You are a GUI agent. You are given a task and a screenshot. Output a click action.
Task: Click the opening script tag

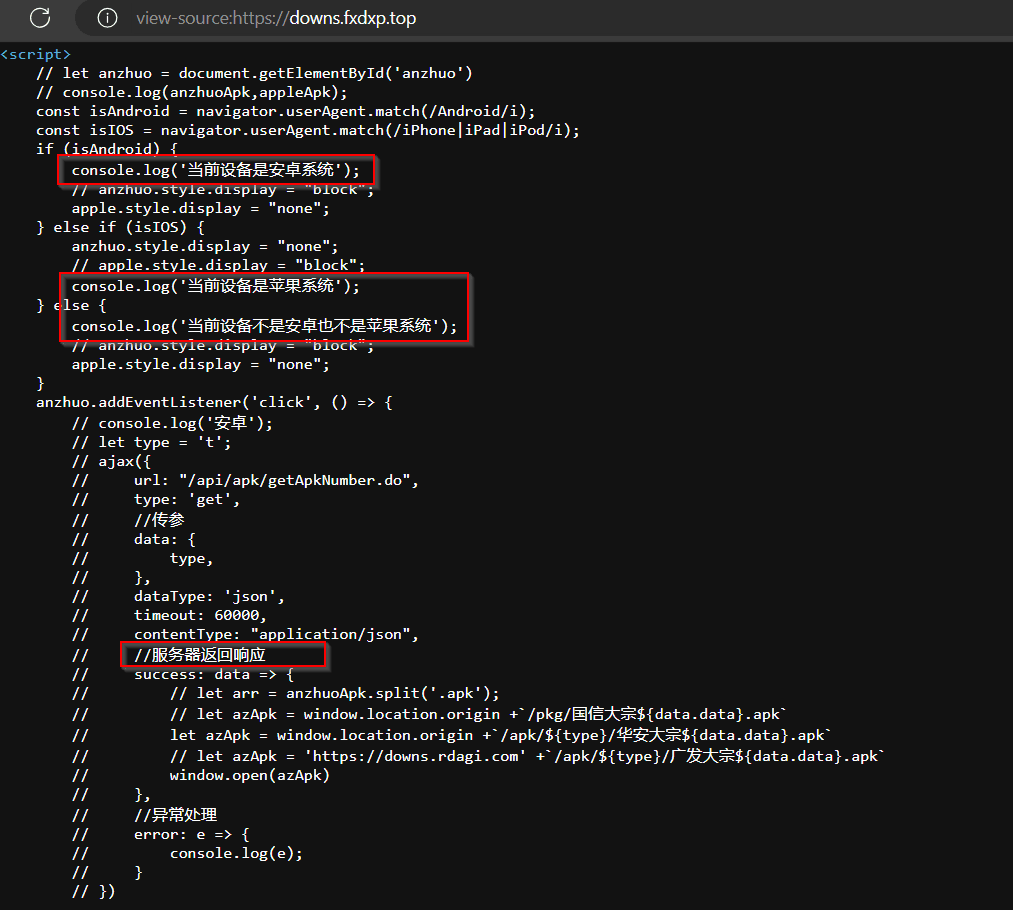pos(36,54)
